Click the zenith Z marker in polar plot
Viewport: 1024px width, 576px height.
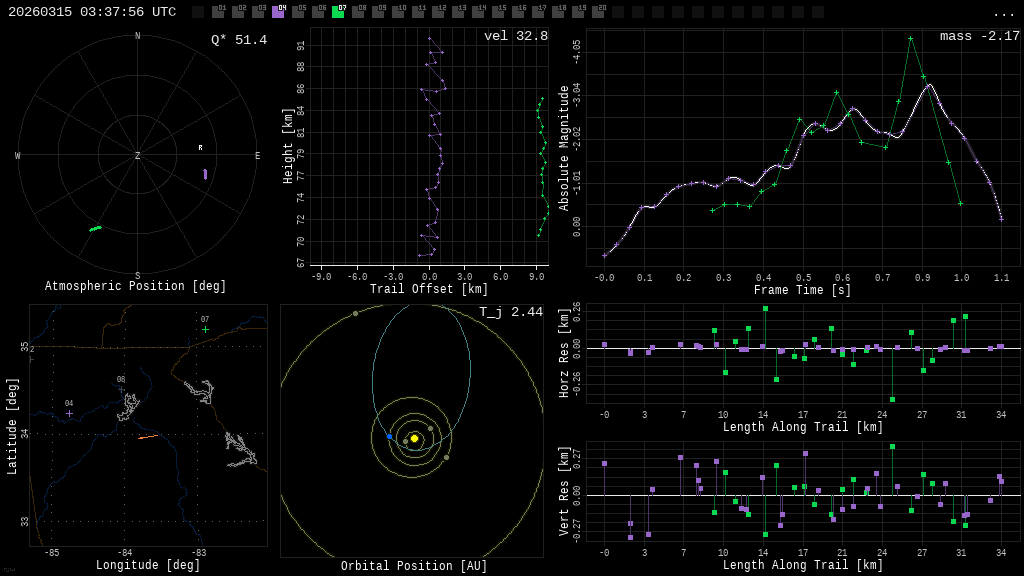[x=138, y=156]
